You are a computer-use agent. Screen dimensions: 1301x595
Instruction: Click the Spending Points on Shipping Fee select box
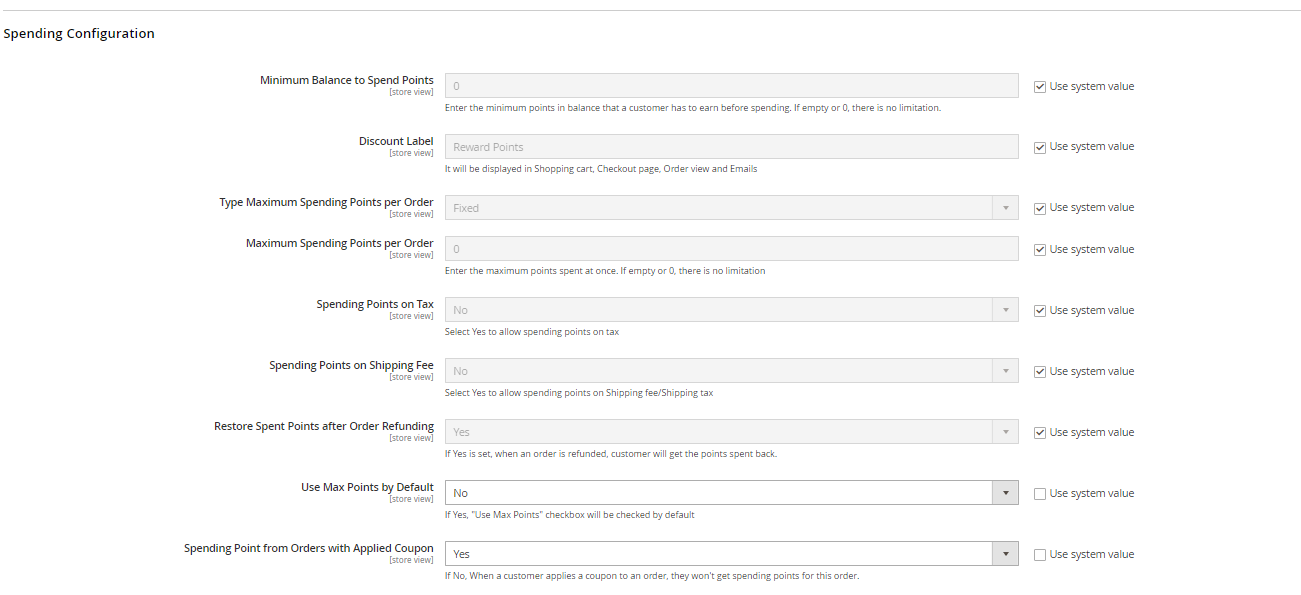coord(731,371)
